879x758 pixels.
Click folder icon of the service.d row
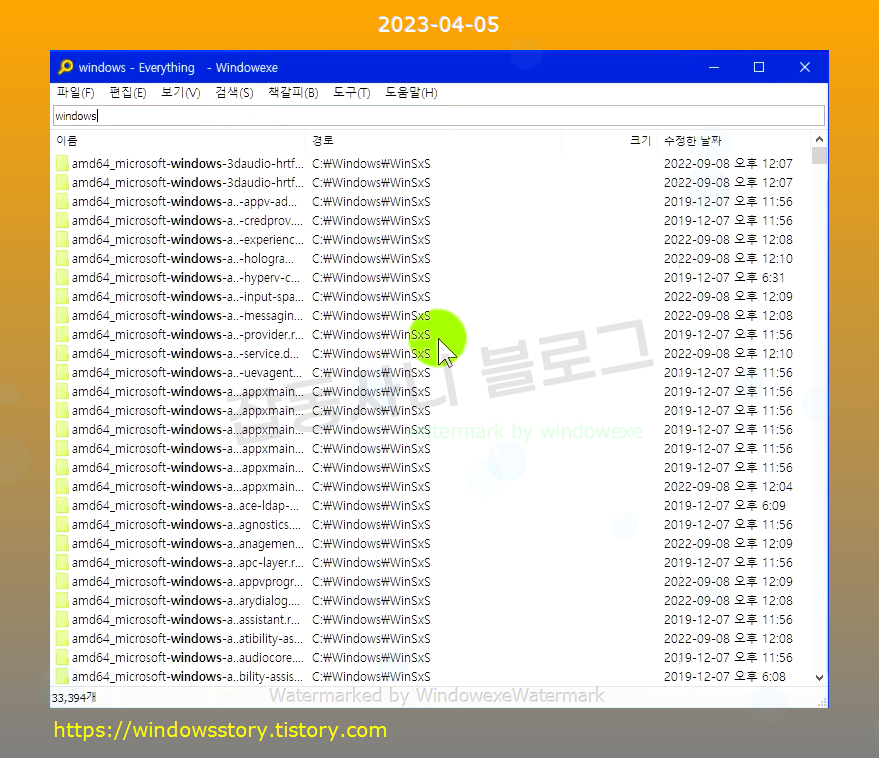[x=62, y=354]
